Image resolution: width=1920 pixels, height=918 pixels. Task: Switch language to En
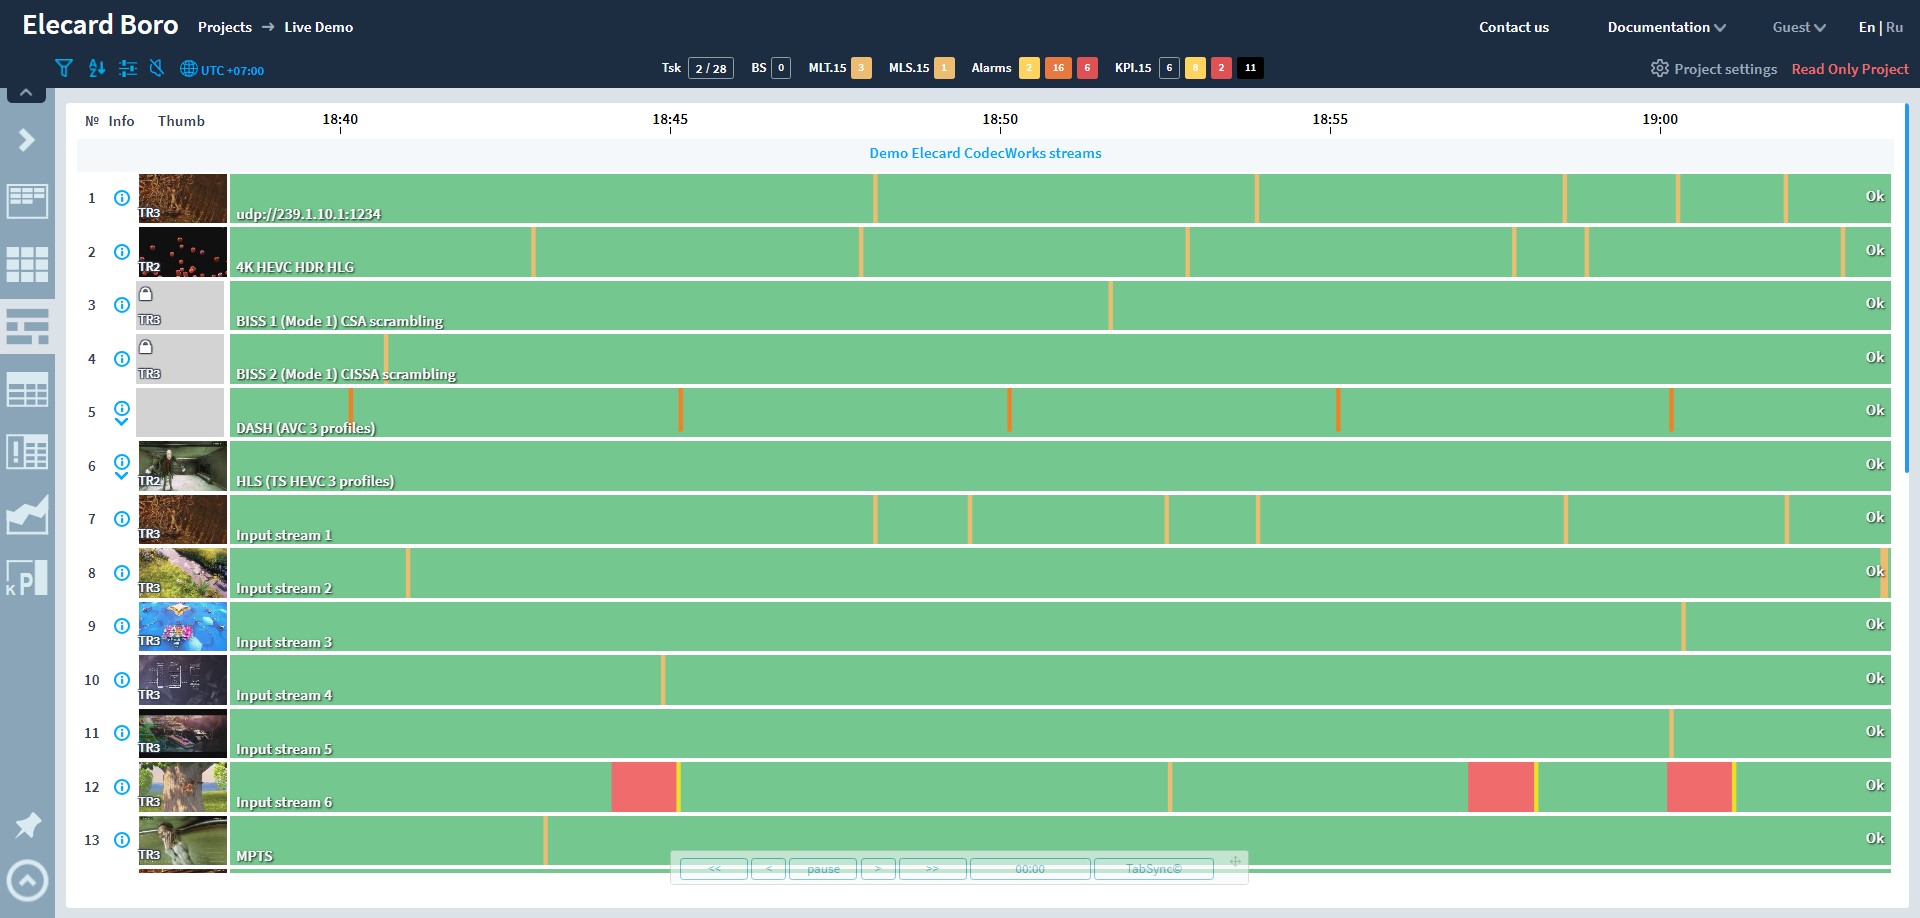point(1866,27)
